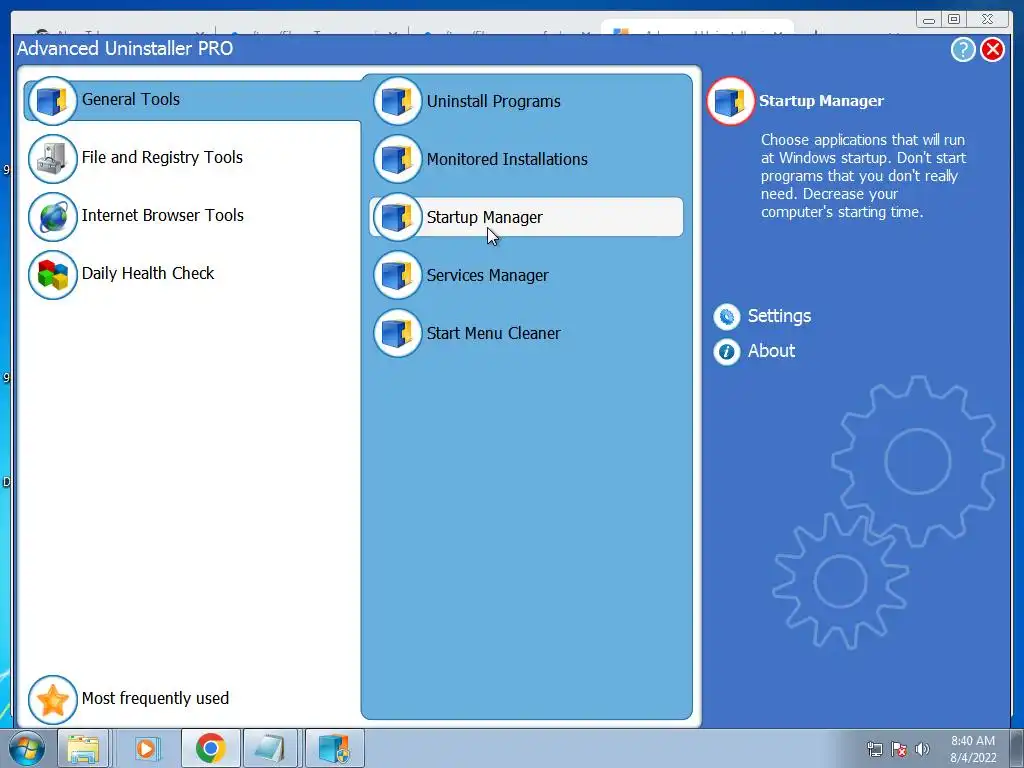Click the Internet Browser Tools globe icon
This screenshot has height=768, width=1024.
coord(52,217)
